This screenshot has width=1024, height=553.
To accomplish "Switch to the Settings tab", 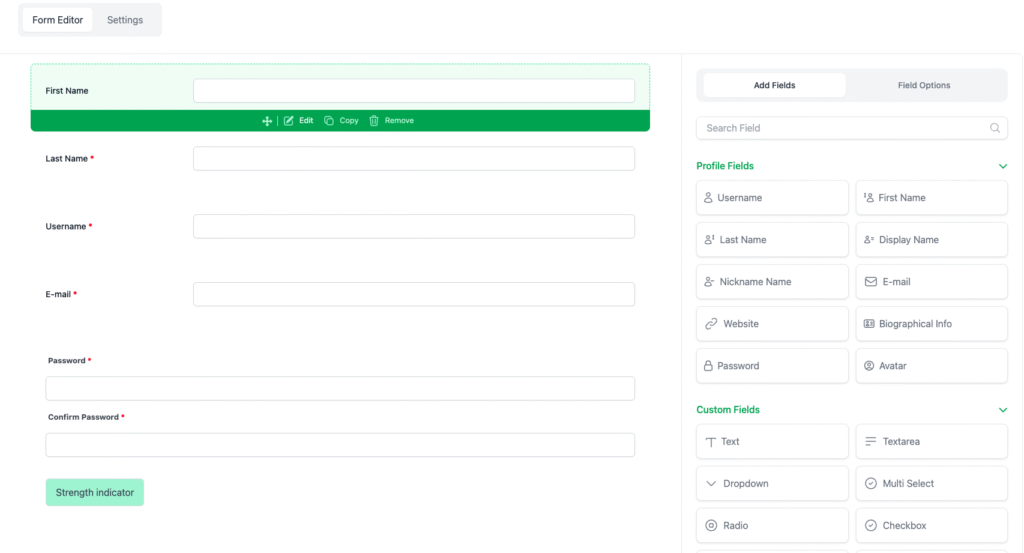I will [125, 20].
